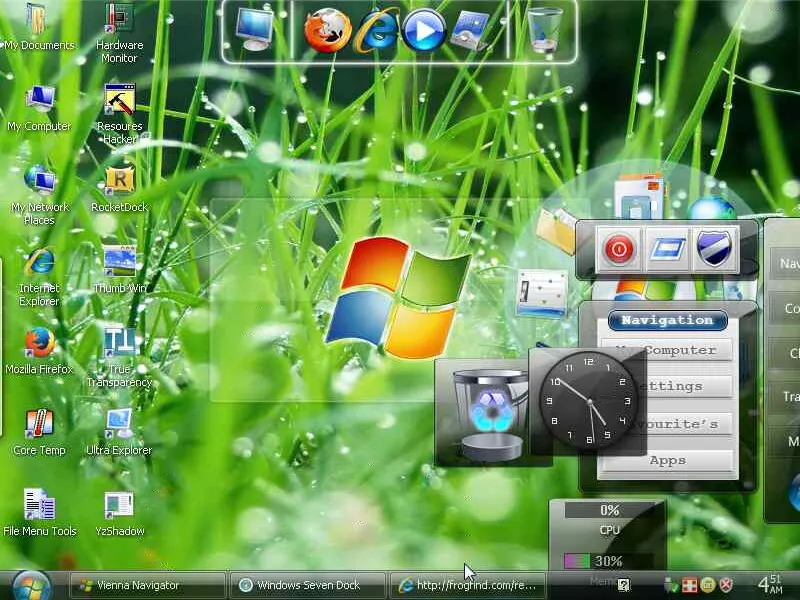Image resolution: width=800 pixels, height=600 pixels.
Task: Launch the Thumb Win shortcut
Action: coord(119,270)
